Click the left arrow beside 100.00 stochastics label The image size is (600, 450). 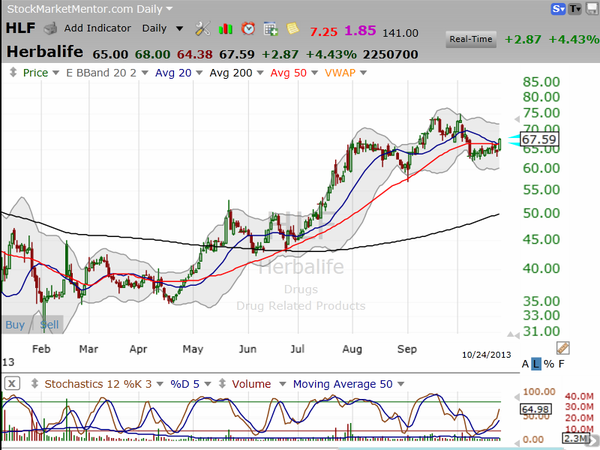coord(517,396)
